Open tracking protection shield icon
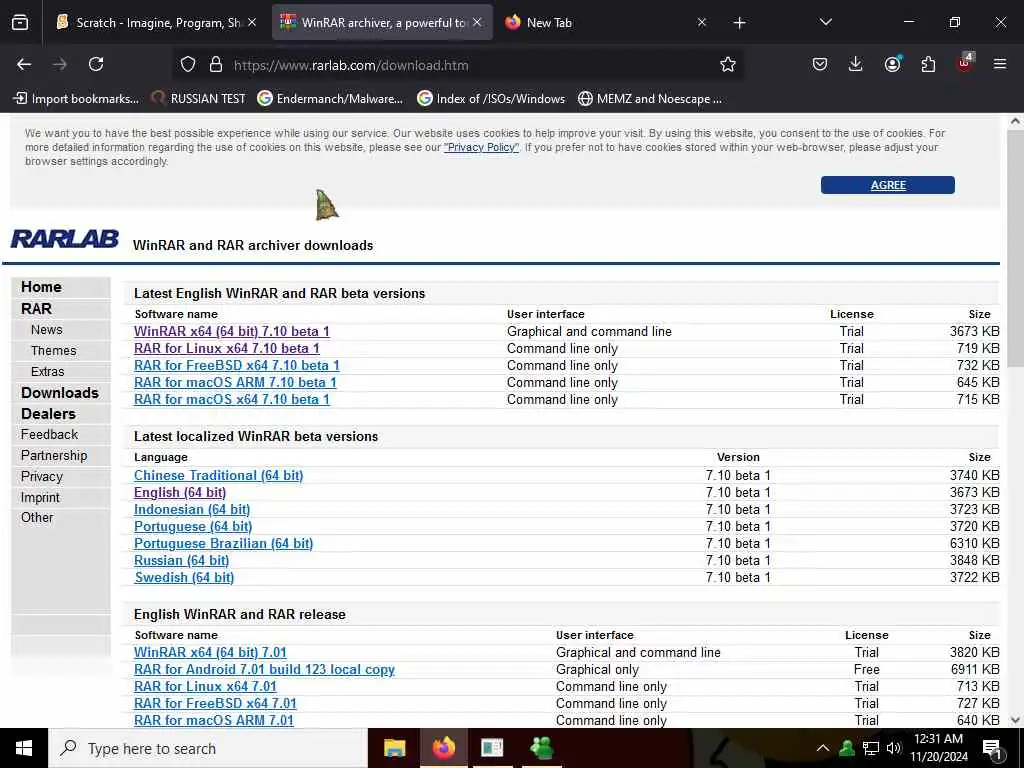1024x768 pixels. 188,65
